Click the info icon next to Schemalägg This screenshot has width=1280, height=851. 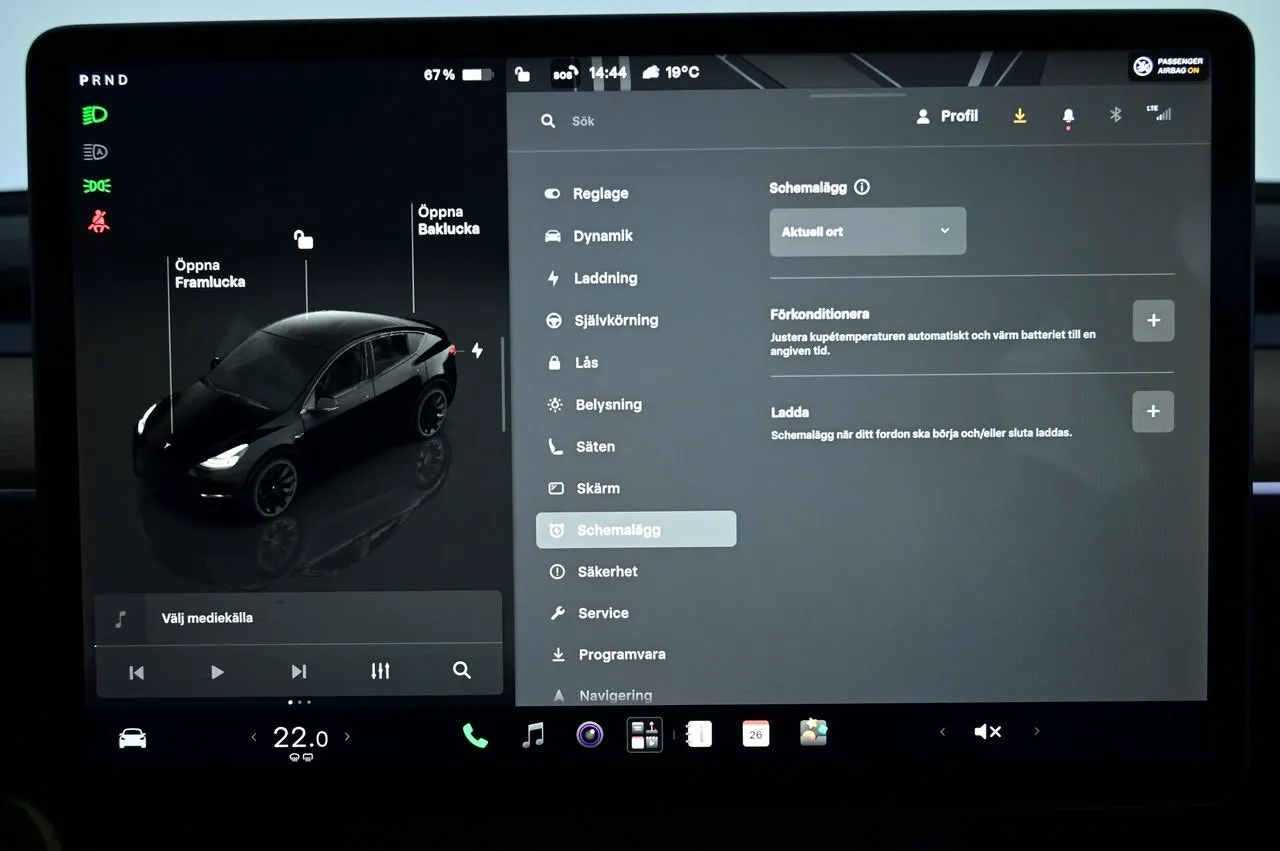(862, 187)
